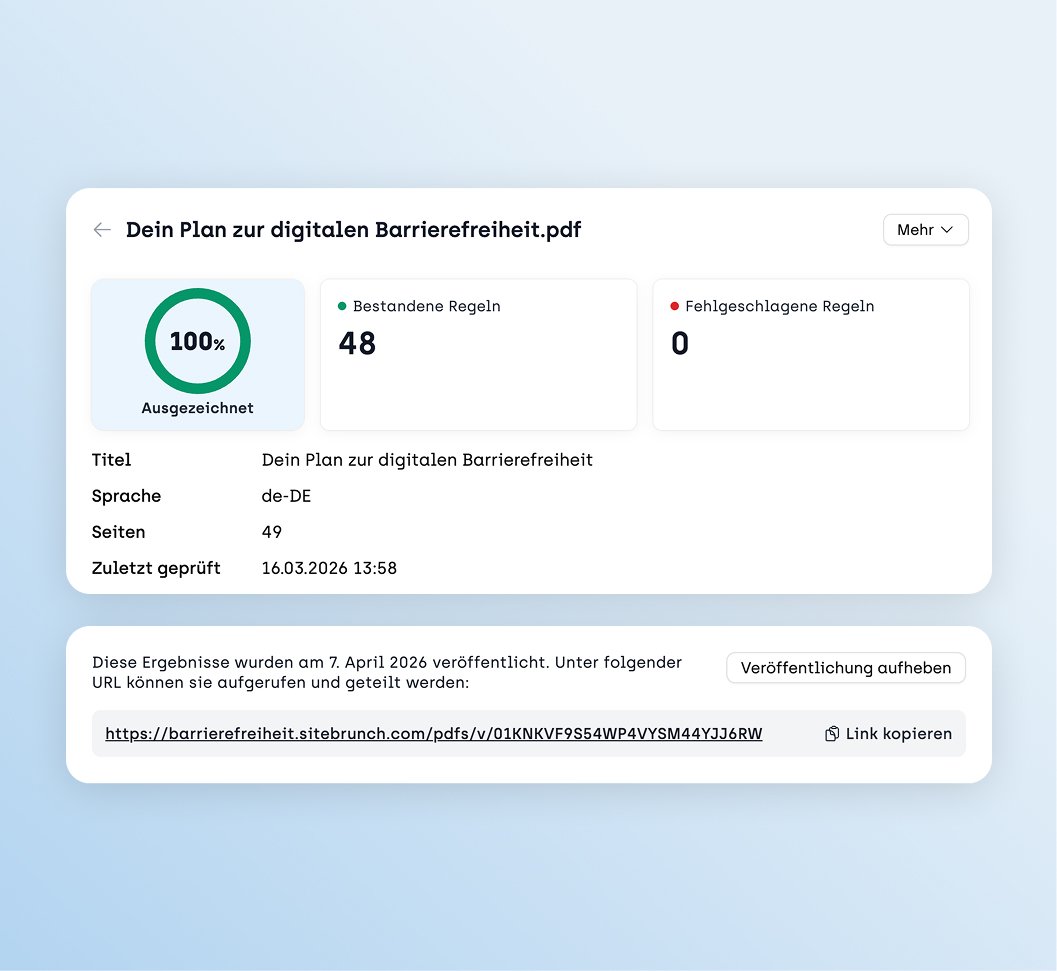Select the highlighted score card
This screenshot has width=1057, height=971.
coord(197,354)
